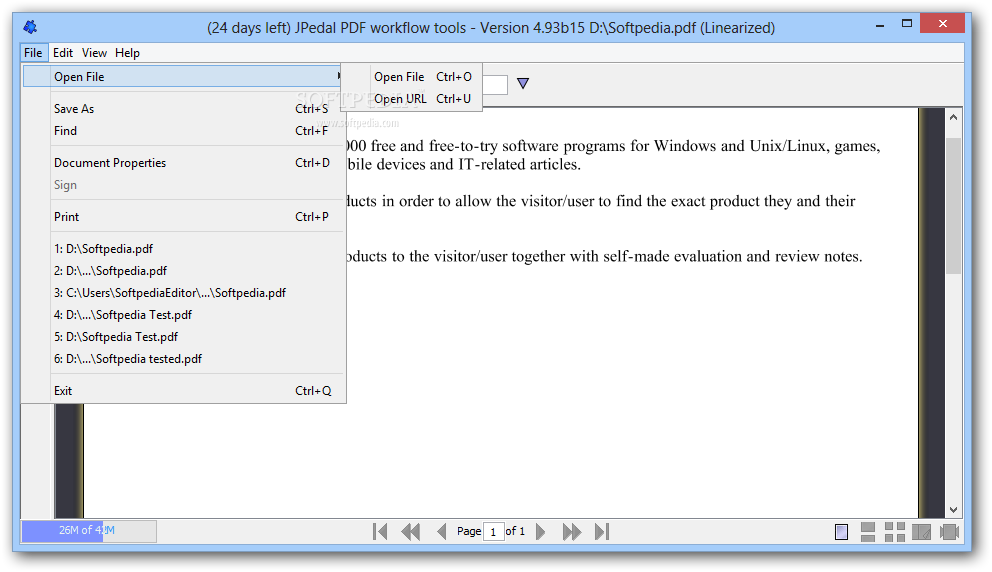Choose Open URL in submenu
Image resolution: width=992 pixels, height=572 pixels.
[423, 99]
